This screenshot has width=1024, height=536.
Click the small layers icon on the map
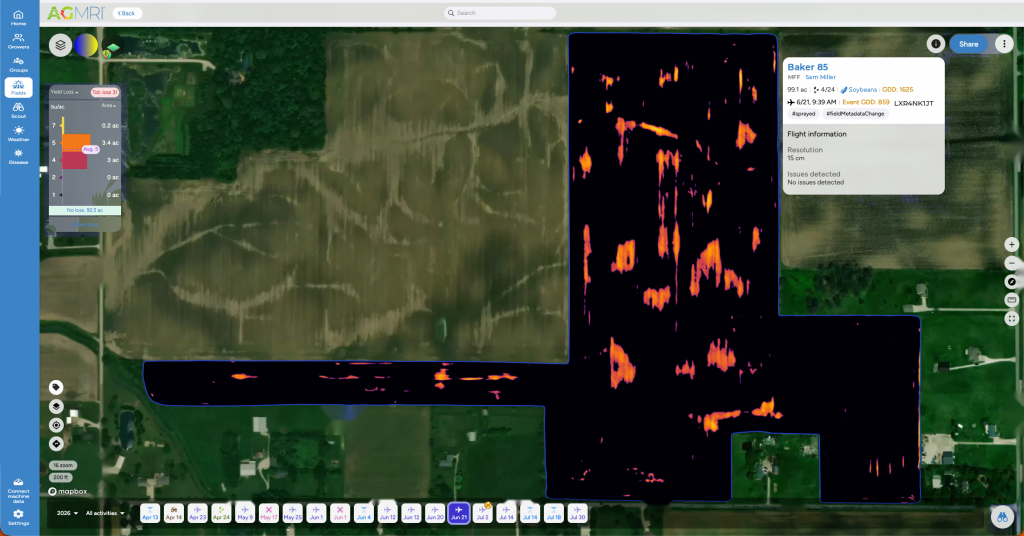tap(56, 406)
